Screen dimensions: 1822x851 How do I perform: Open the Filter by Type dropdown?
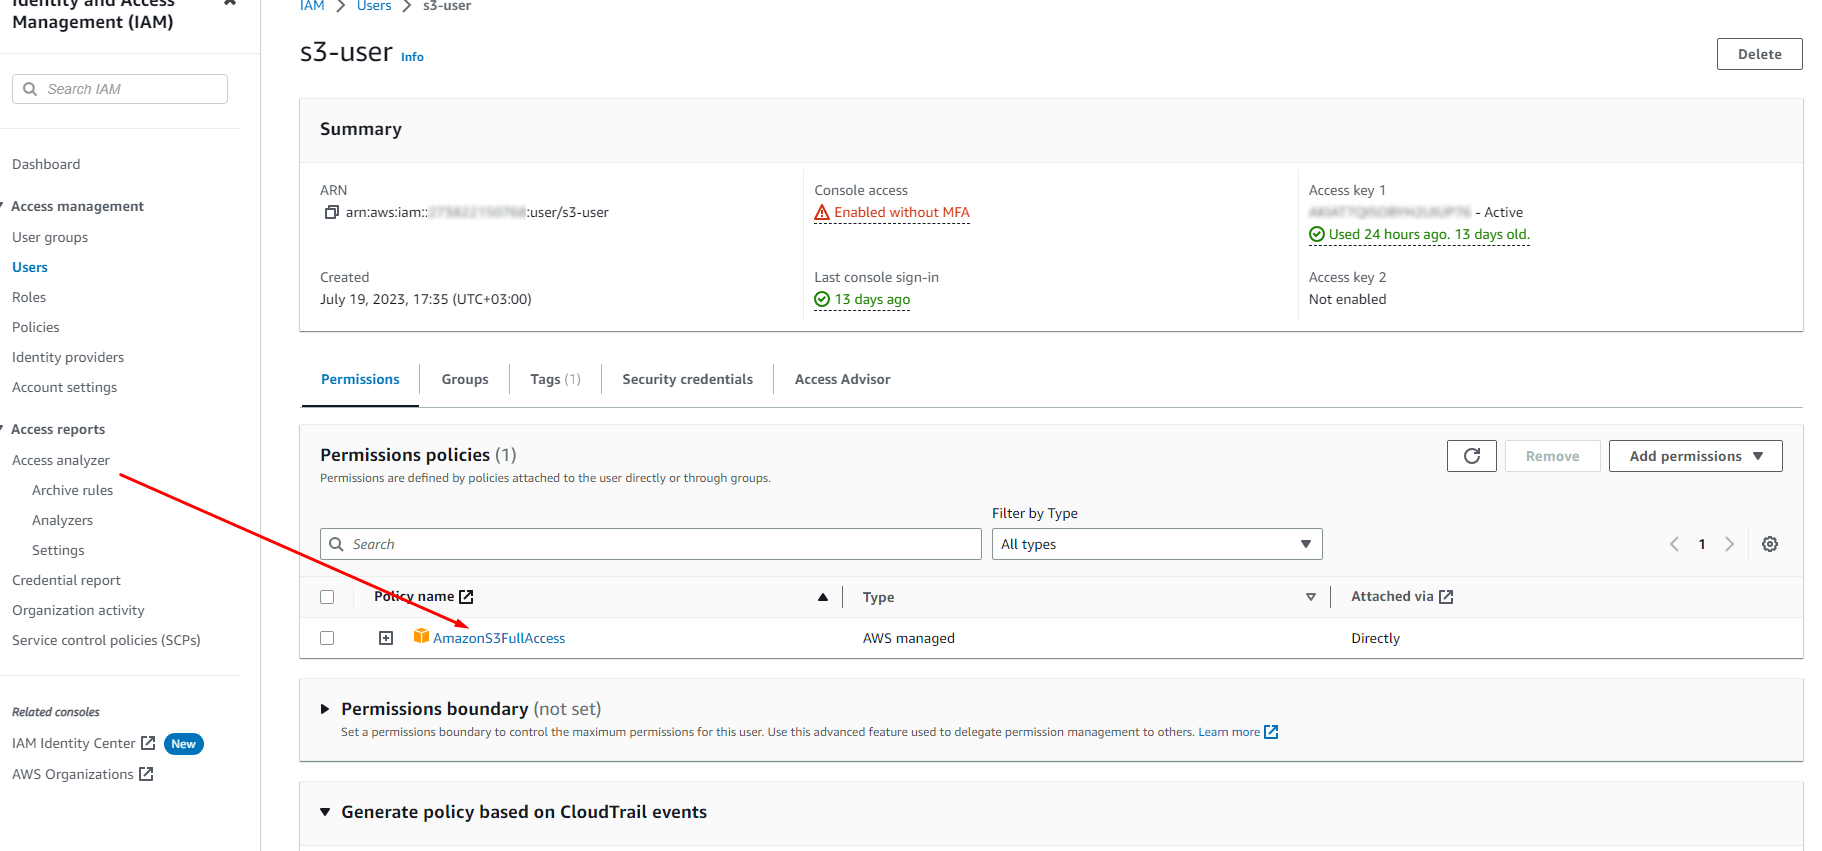1157,544
